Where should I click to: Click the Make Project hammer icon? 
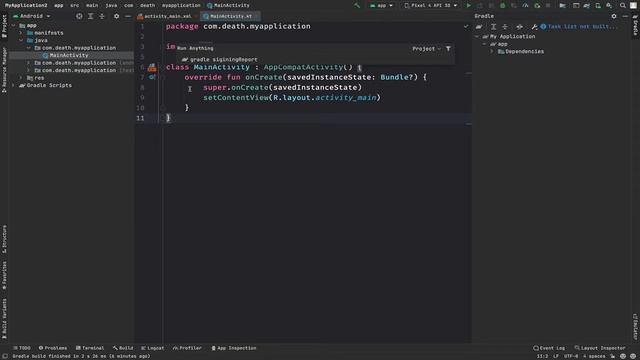[357, 6]
